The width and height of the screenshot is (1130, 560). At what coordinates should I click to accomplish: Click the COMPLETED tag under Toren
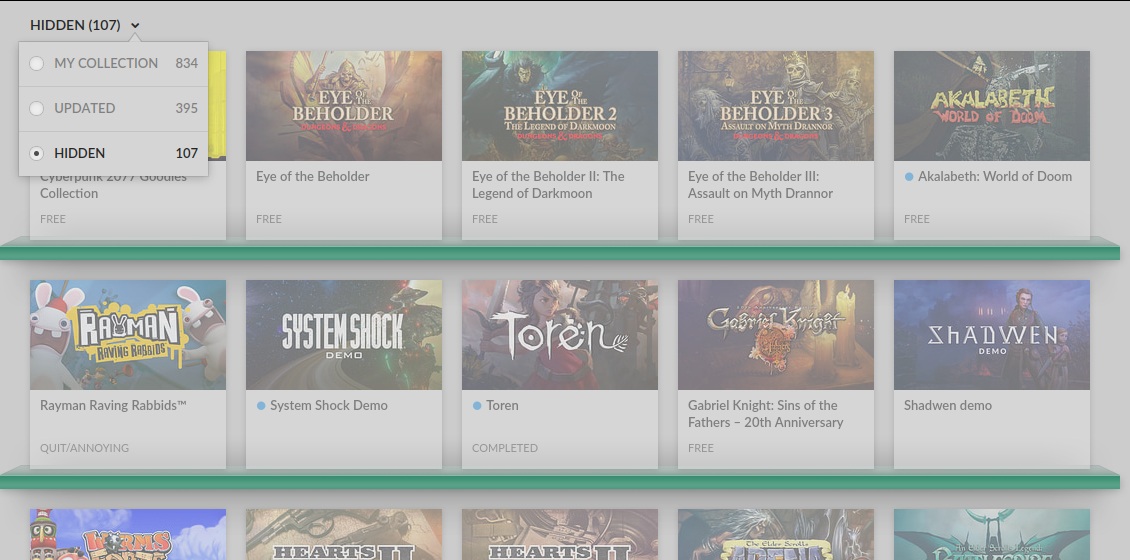pyautogui.click(x=504, y=448)
